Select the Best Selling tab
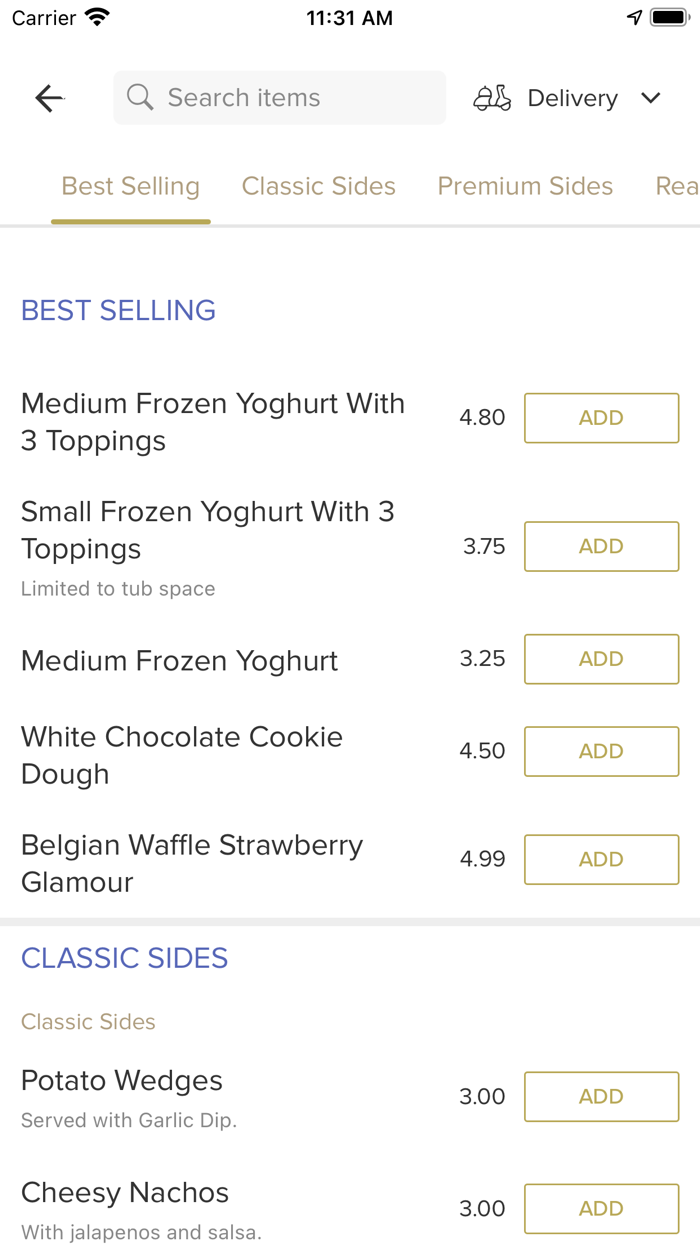The image size is (700, 1244). tap(130, 186)
